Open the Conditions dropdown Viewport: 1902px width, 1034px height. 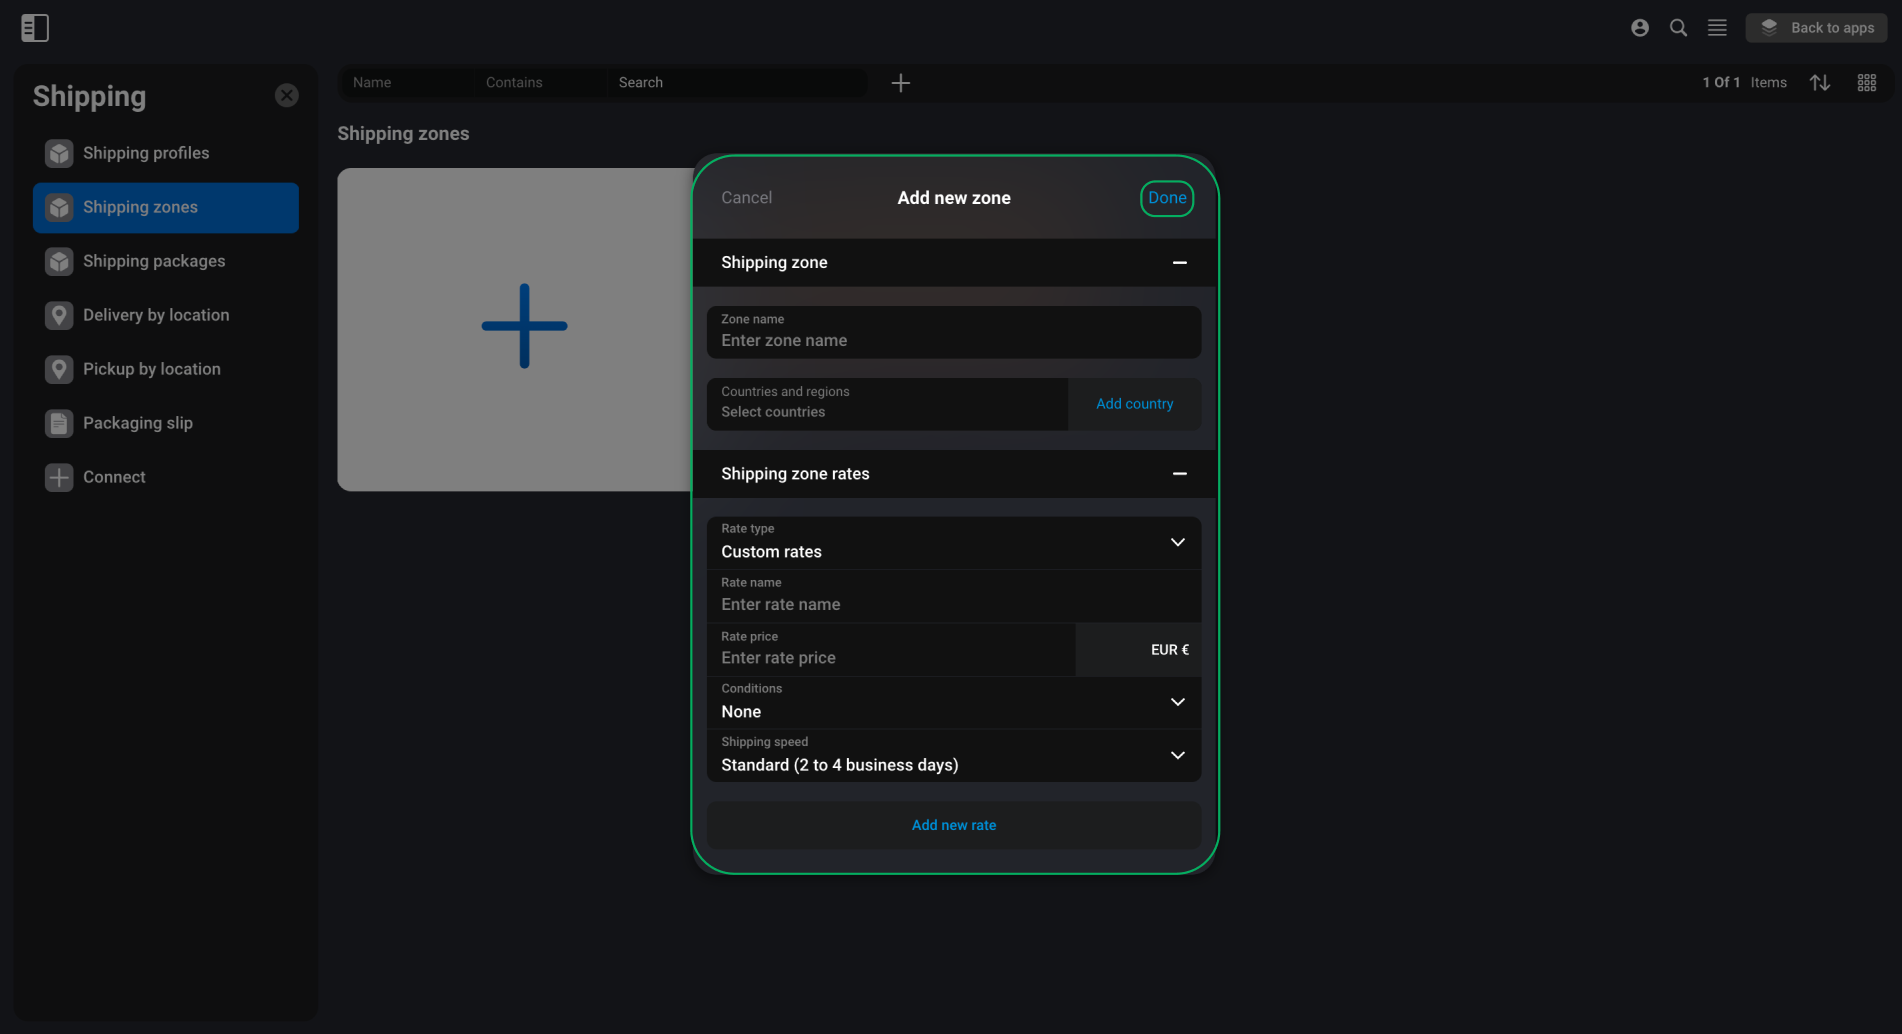pos(954,703)
